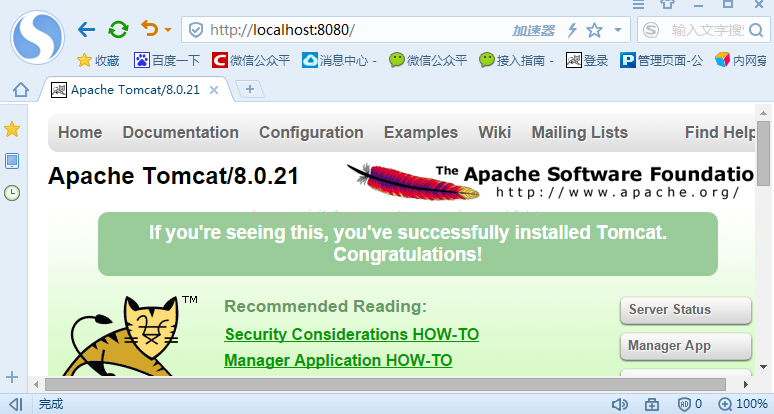Open Manager Application HOW-TO link
Screen dimensions: 774x414
coord(338,360)
